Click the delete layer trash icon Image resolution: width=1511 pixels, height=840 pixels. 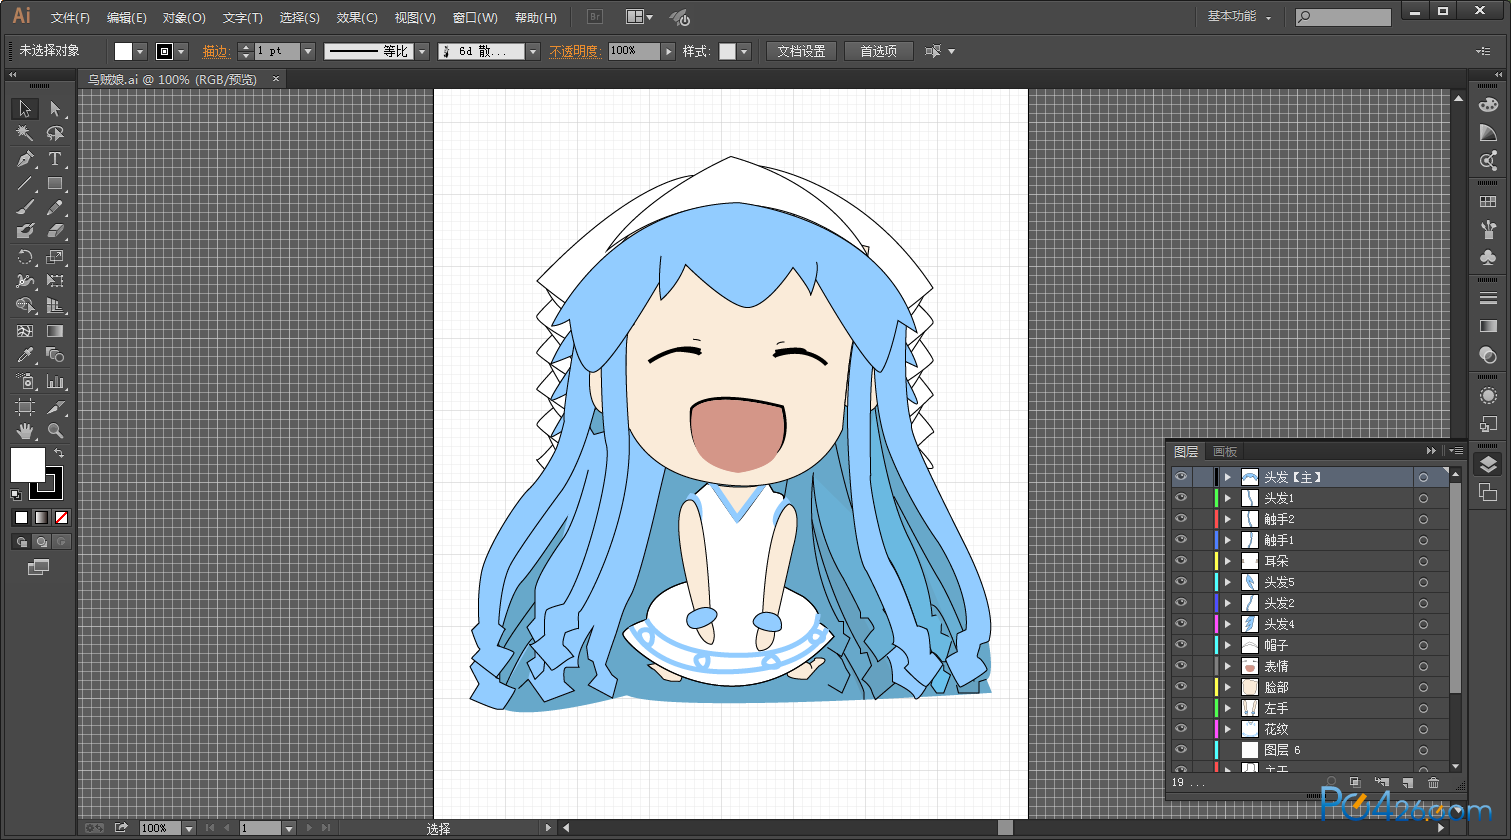(x=1433, y=782)
